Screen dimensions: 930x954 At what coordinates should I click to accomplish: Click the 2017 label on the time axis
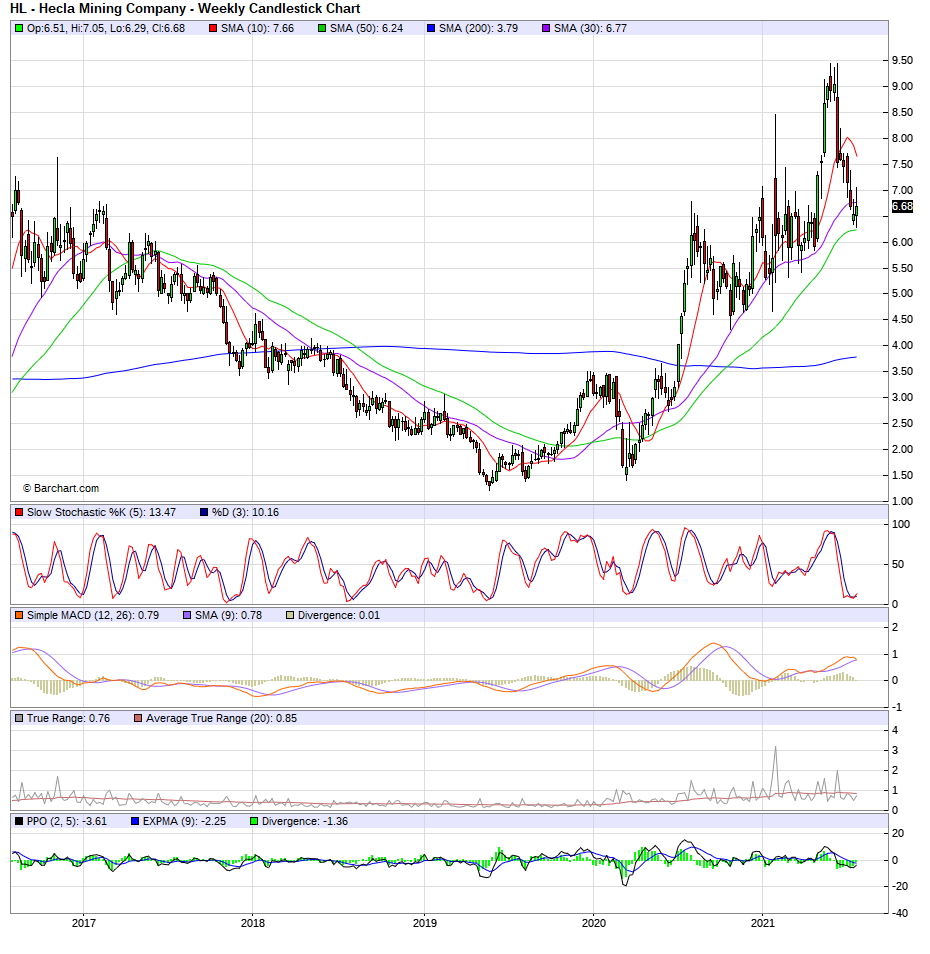(x=84, y=923)
